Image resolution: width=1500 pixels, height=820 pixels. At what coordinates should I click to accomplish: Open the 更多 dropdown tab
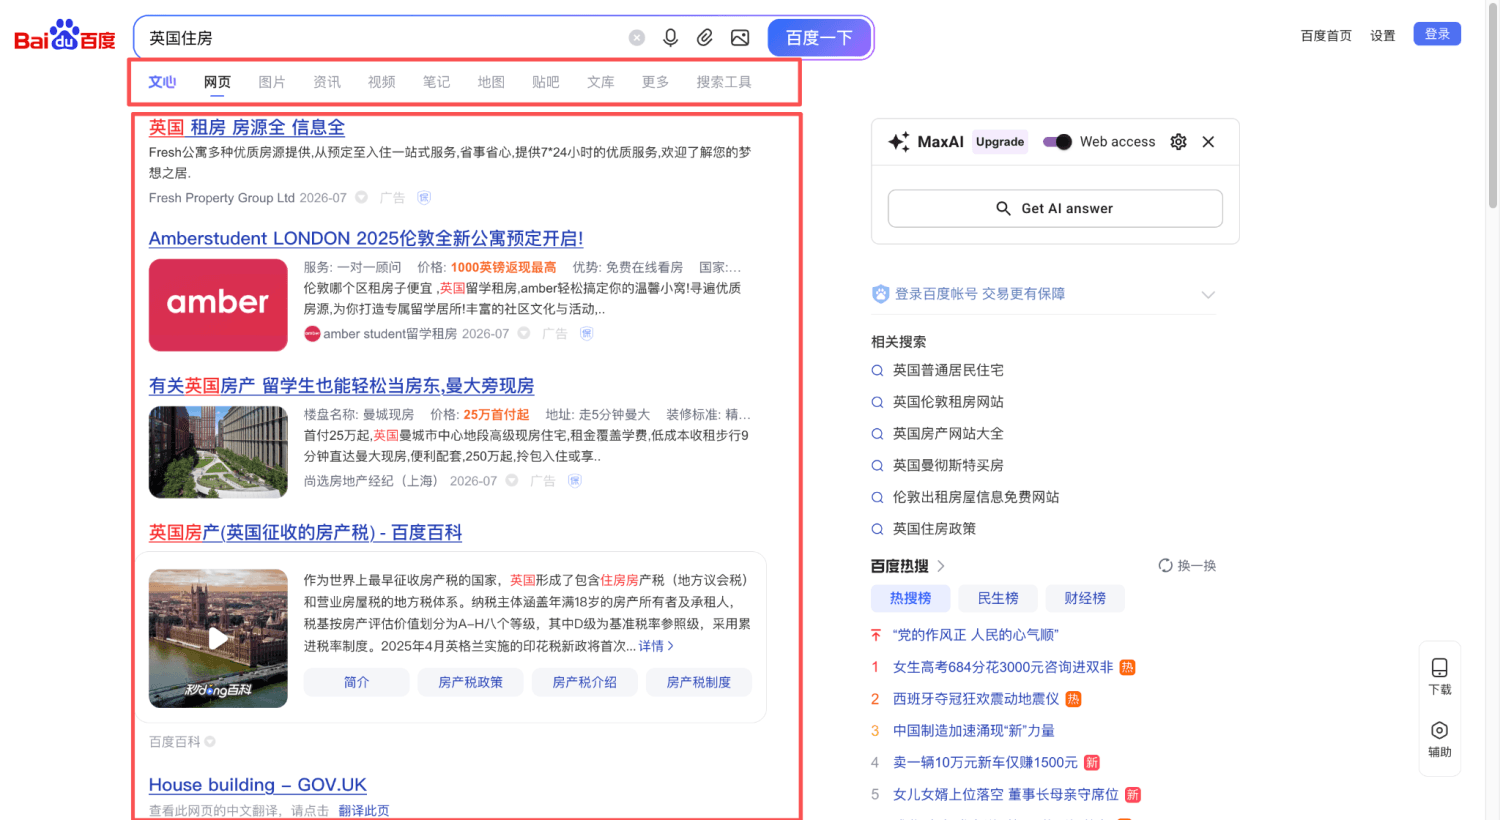pos(656,82)
